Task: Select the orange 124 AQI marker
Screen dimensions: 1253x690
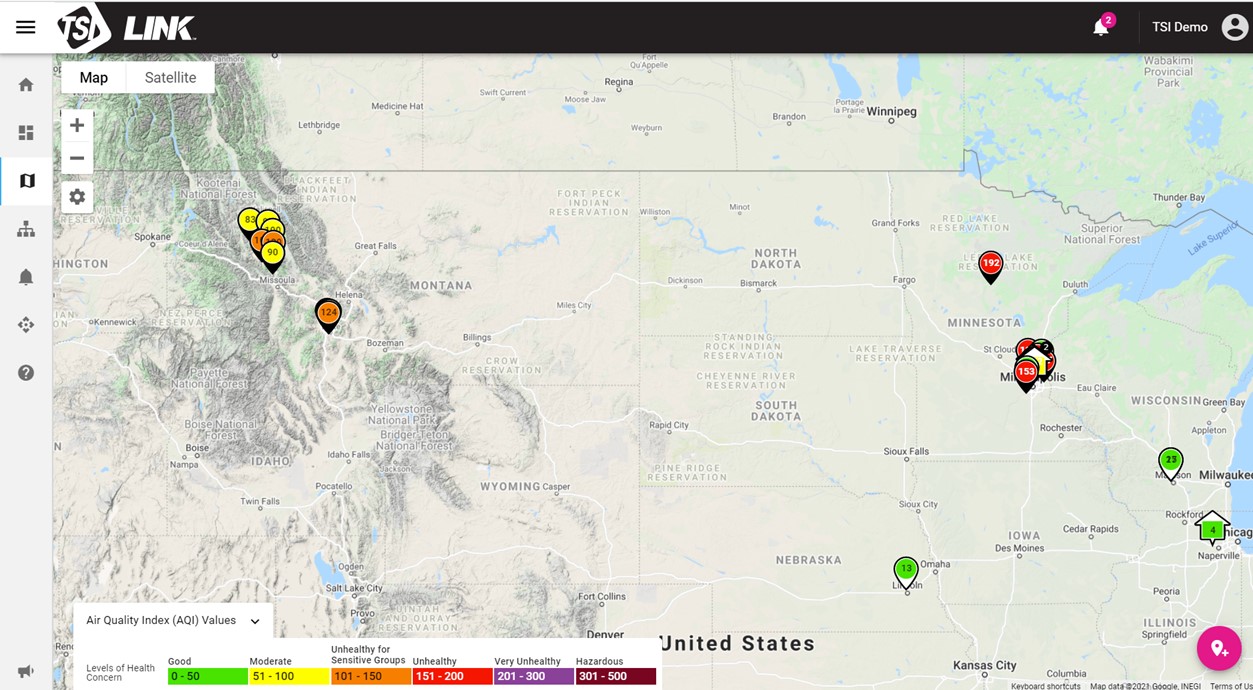Action: 328,314
